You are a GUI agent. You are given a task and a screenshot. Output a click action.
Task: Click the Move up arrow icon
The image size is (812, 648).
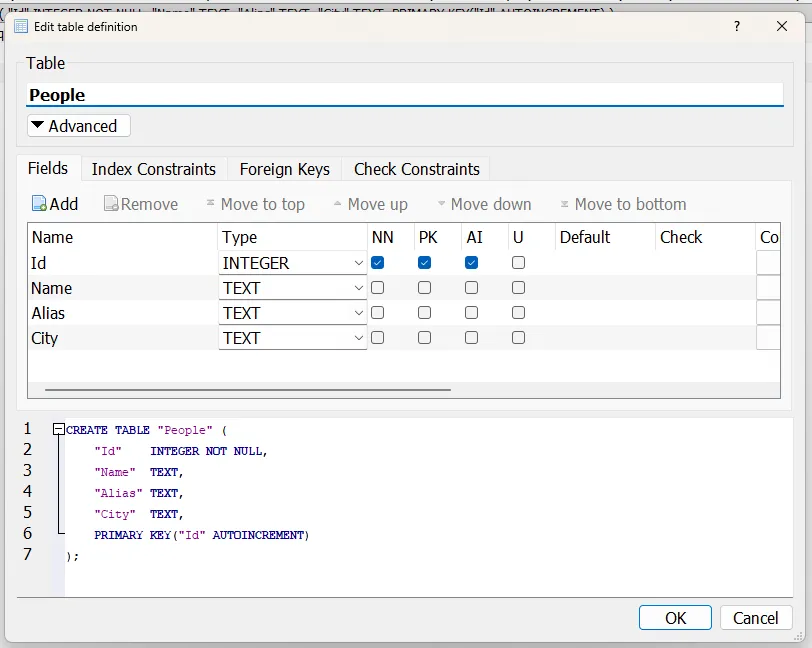338,204
